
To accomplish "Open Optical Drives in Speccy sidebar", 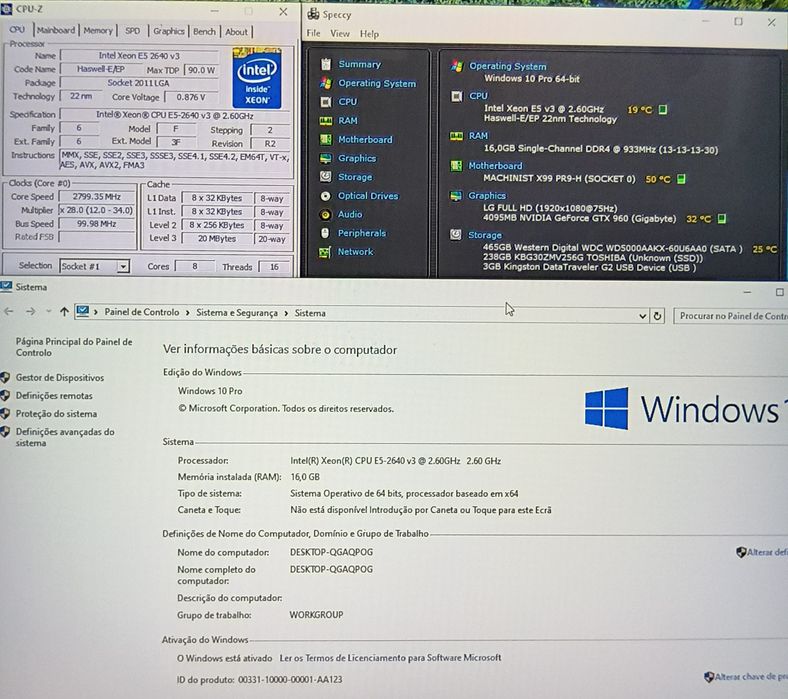I will click(367, 196).
